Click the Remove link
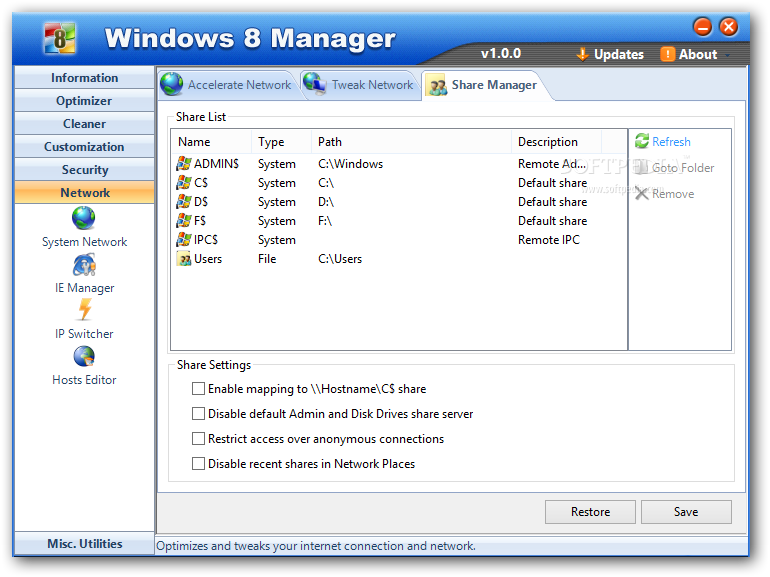Screen dimensions: 770x577 [x=673, y=194]
